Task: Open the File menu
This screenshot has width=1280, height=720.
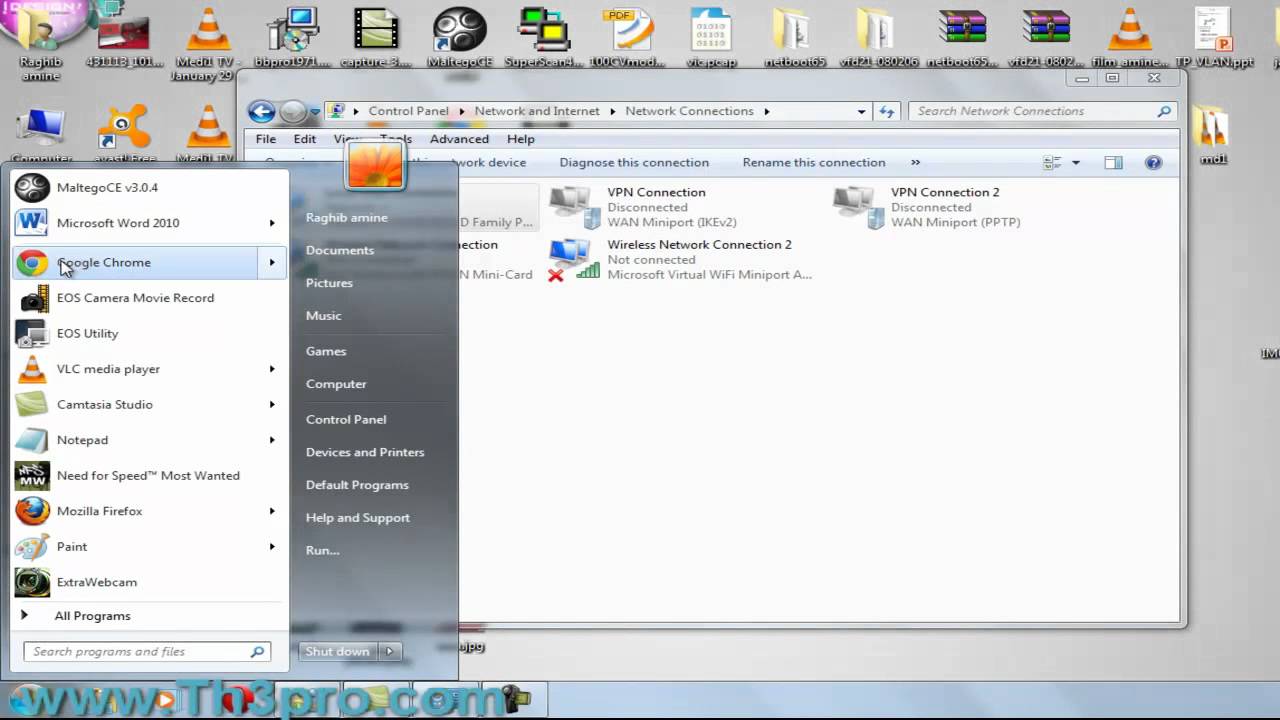Action: [x=265, y=139]
